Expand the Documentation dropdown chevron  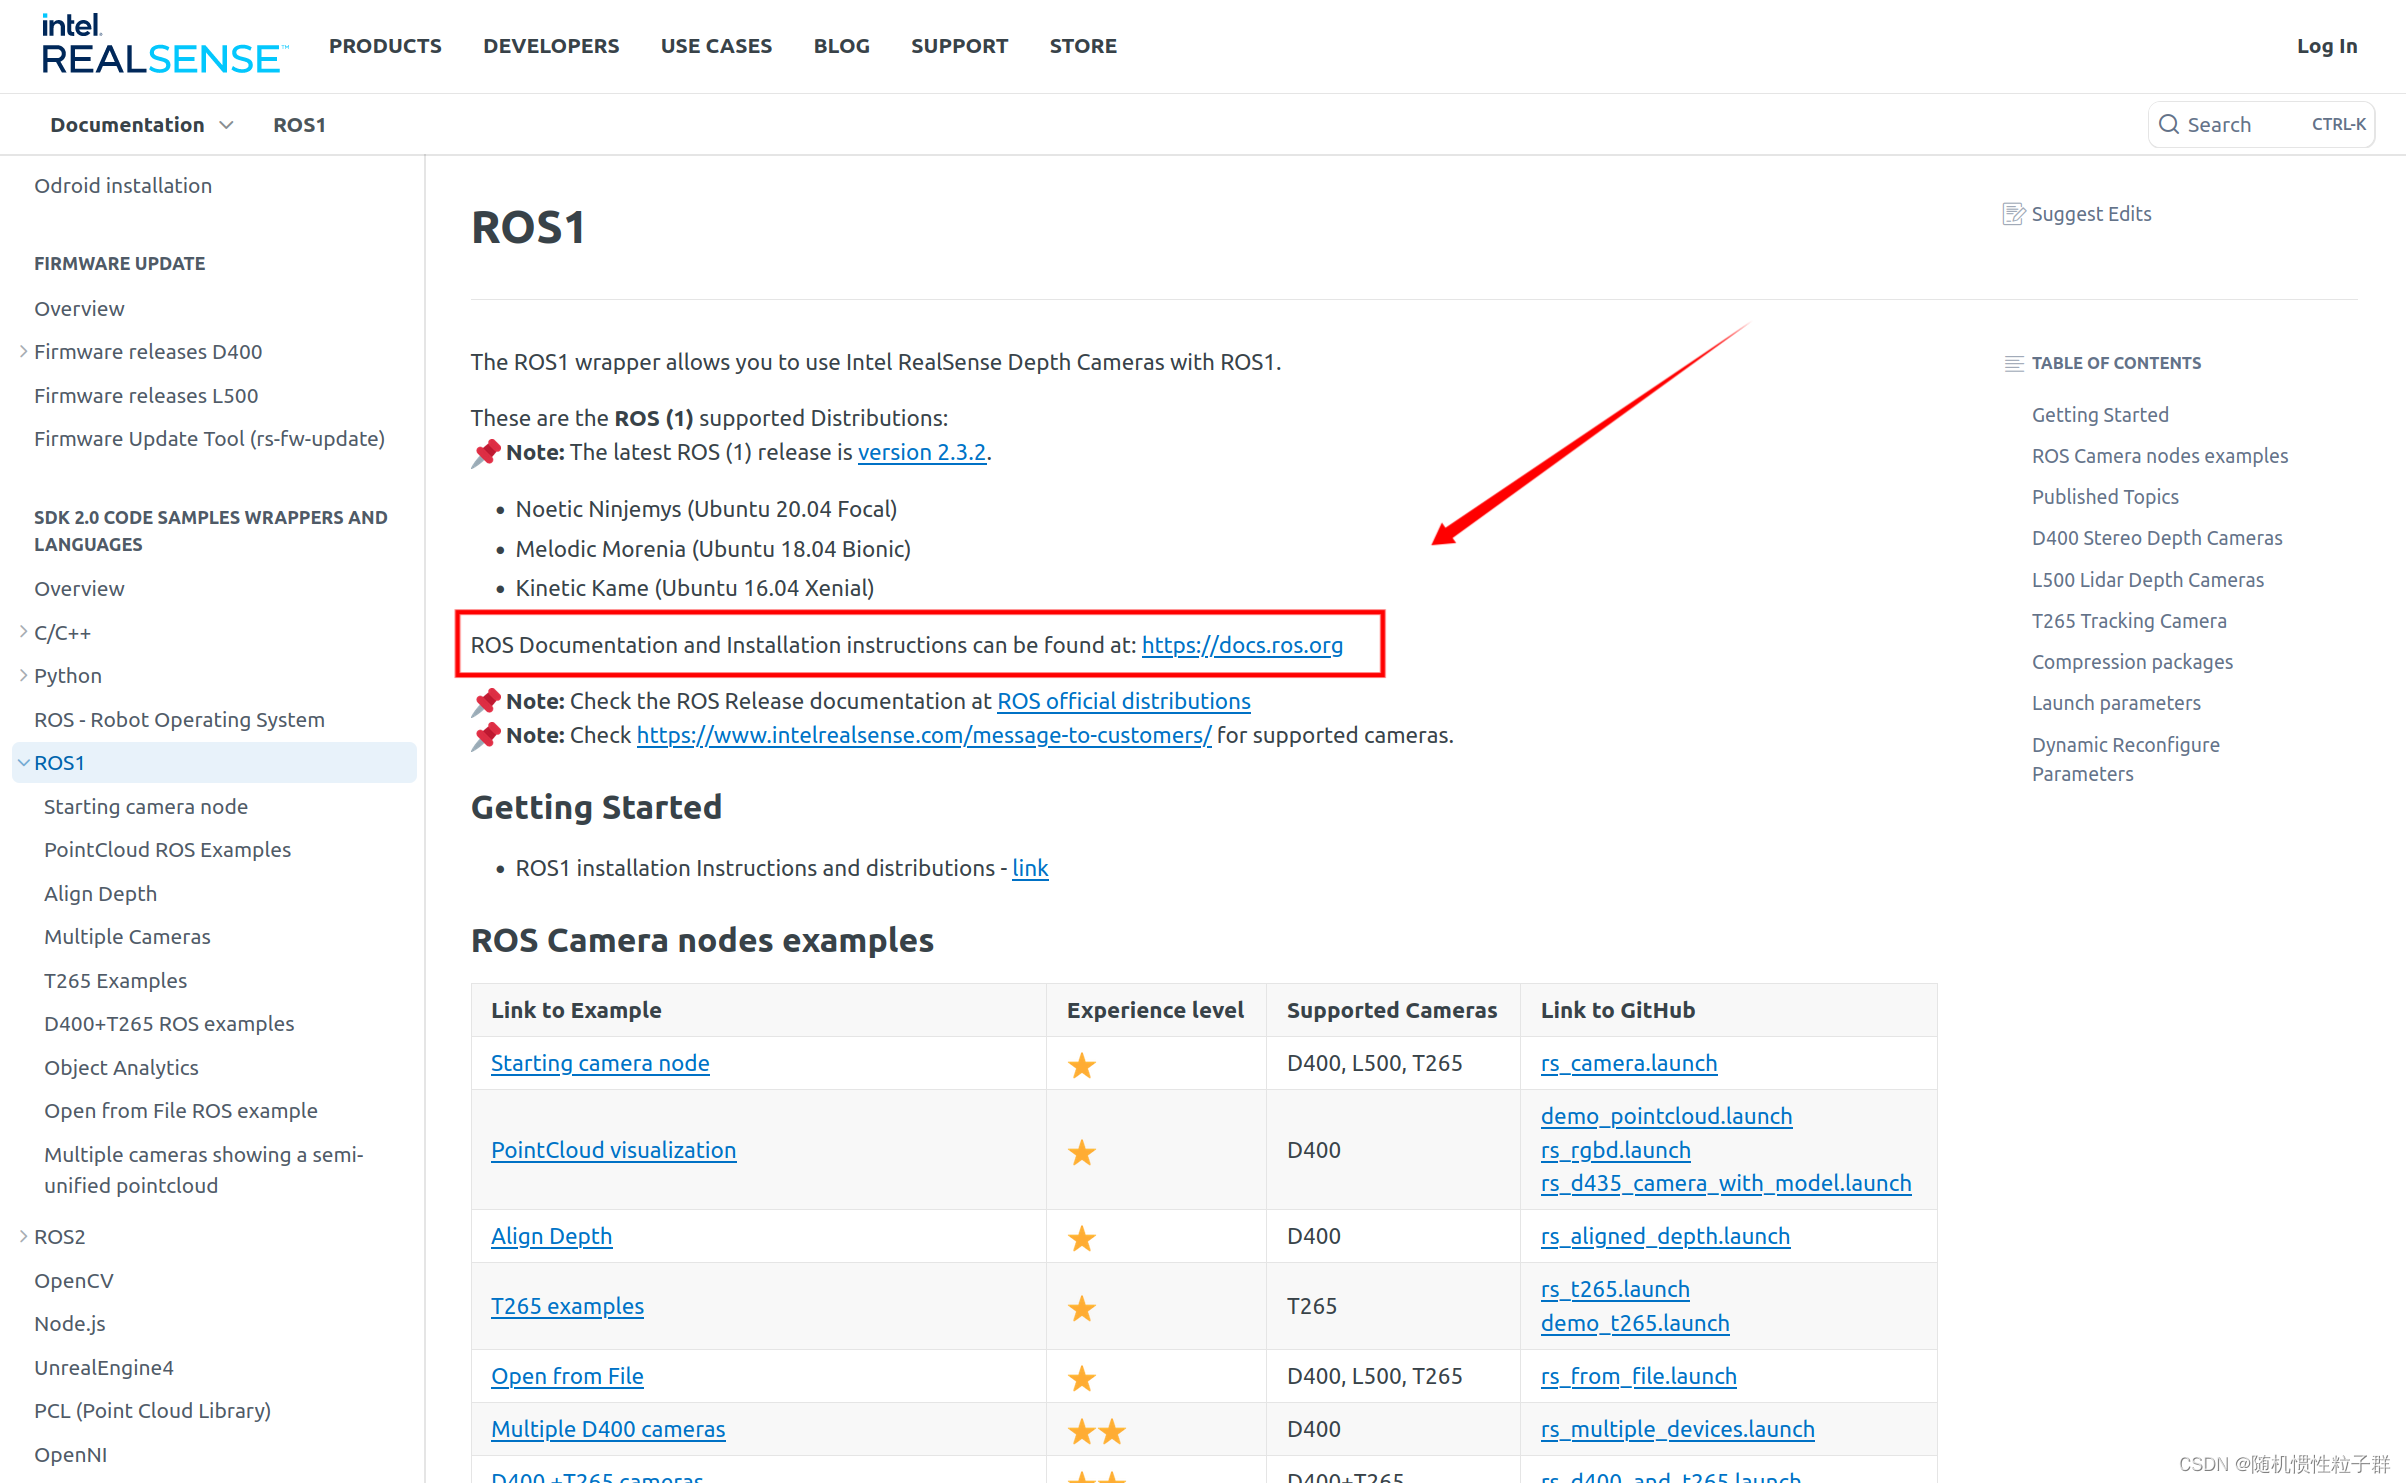coord(227,125)
